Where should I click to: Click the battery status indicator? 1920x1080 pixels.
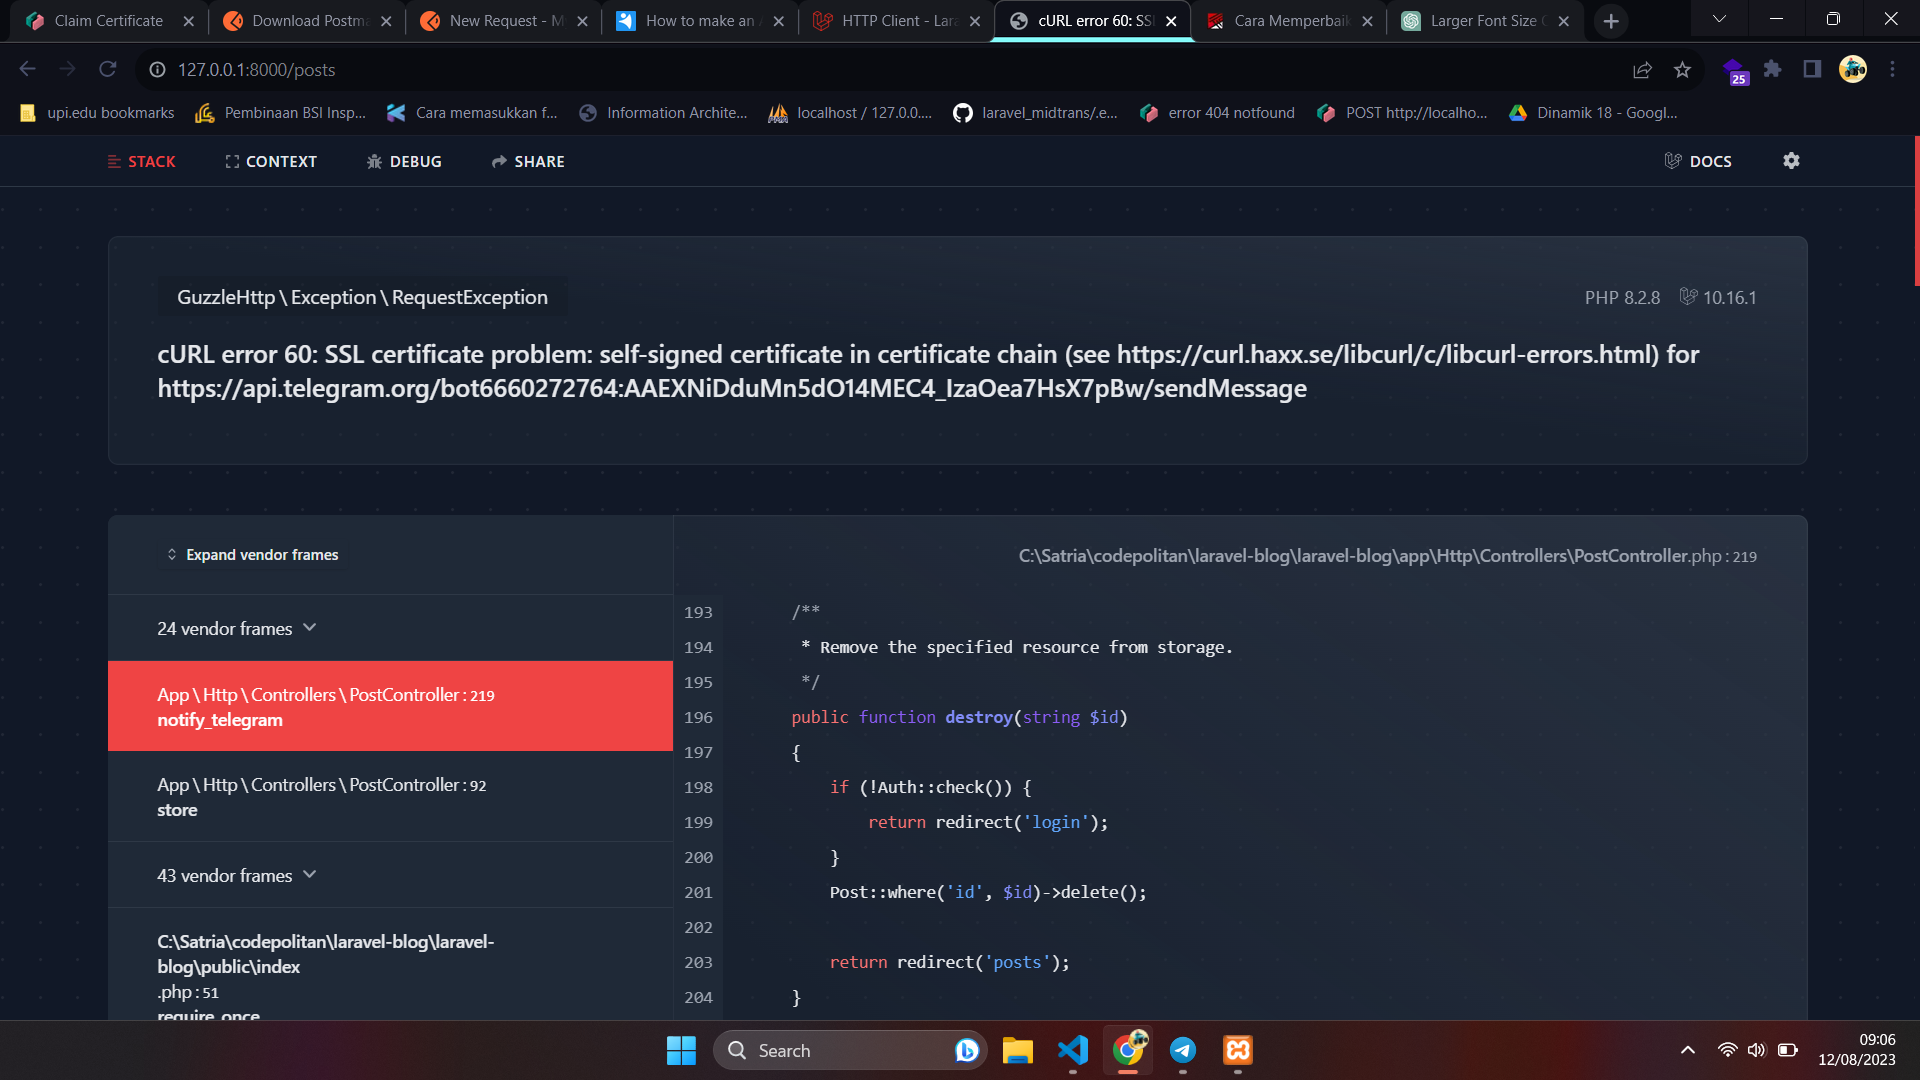[1789, 1050]
